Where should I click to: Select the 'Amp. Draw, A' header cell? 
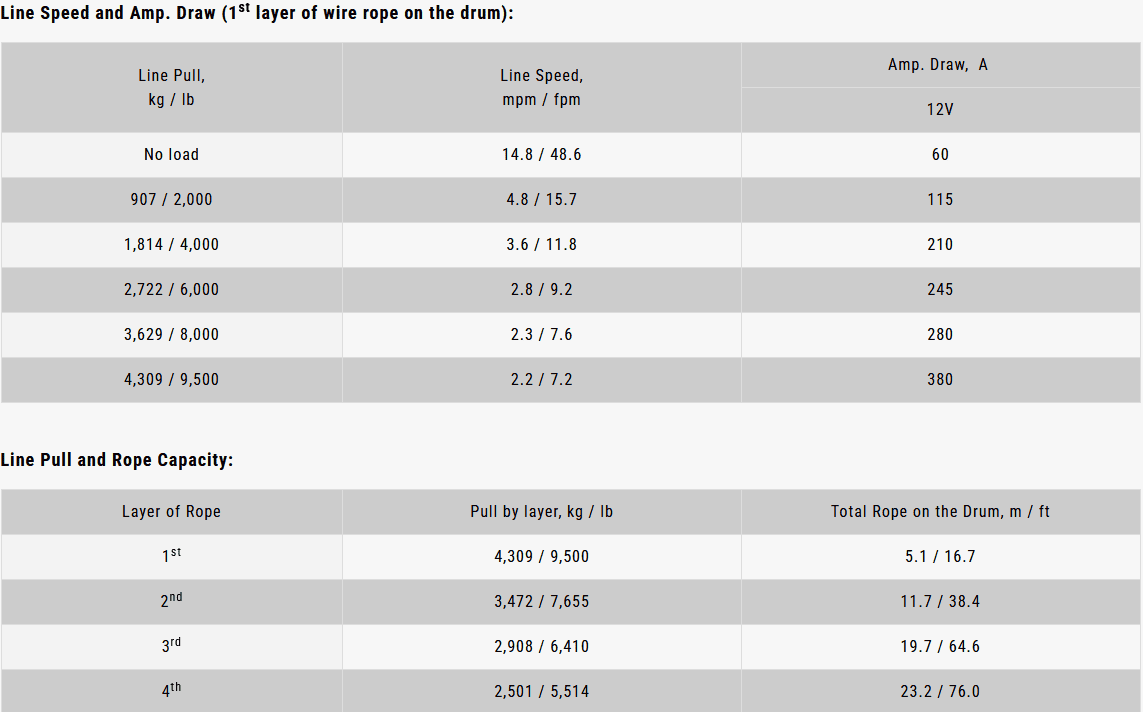940,64
